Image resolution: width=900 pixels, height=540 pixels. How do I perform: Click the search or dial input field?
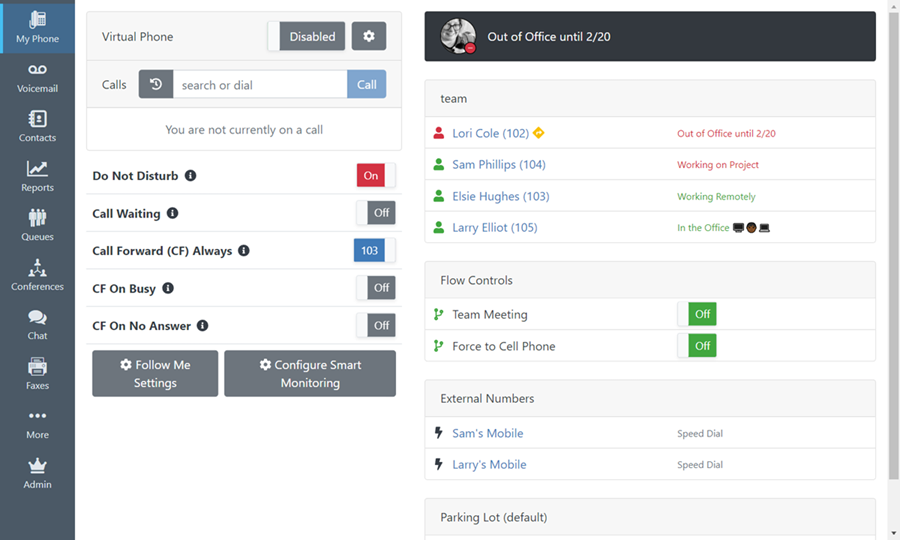tap(260, 85)
